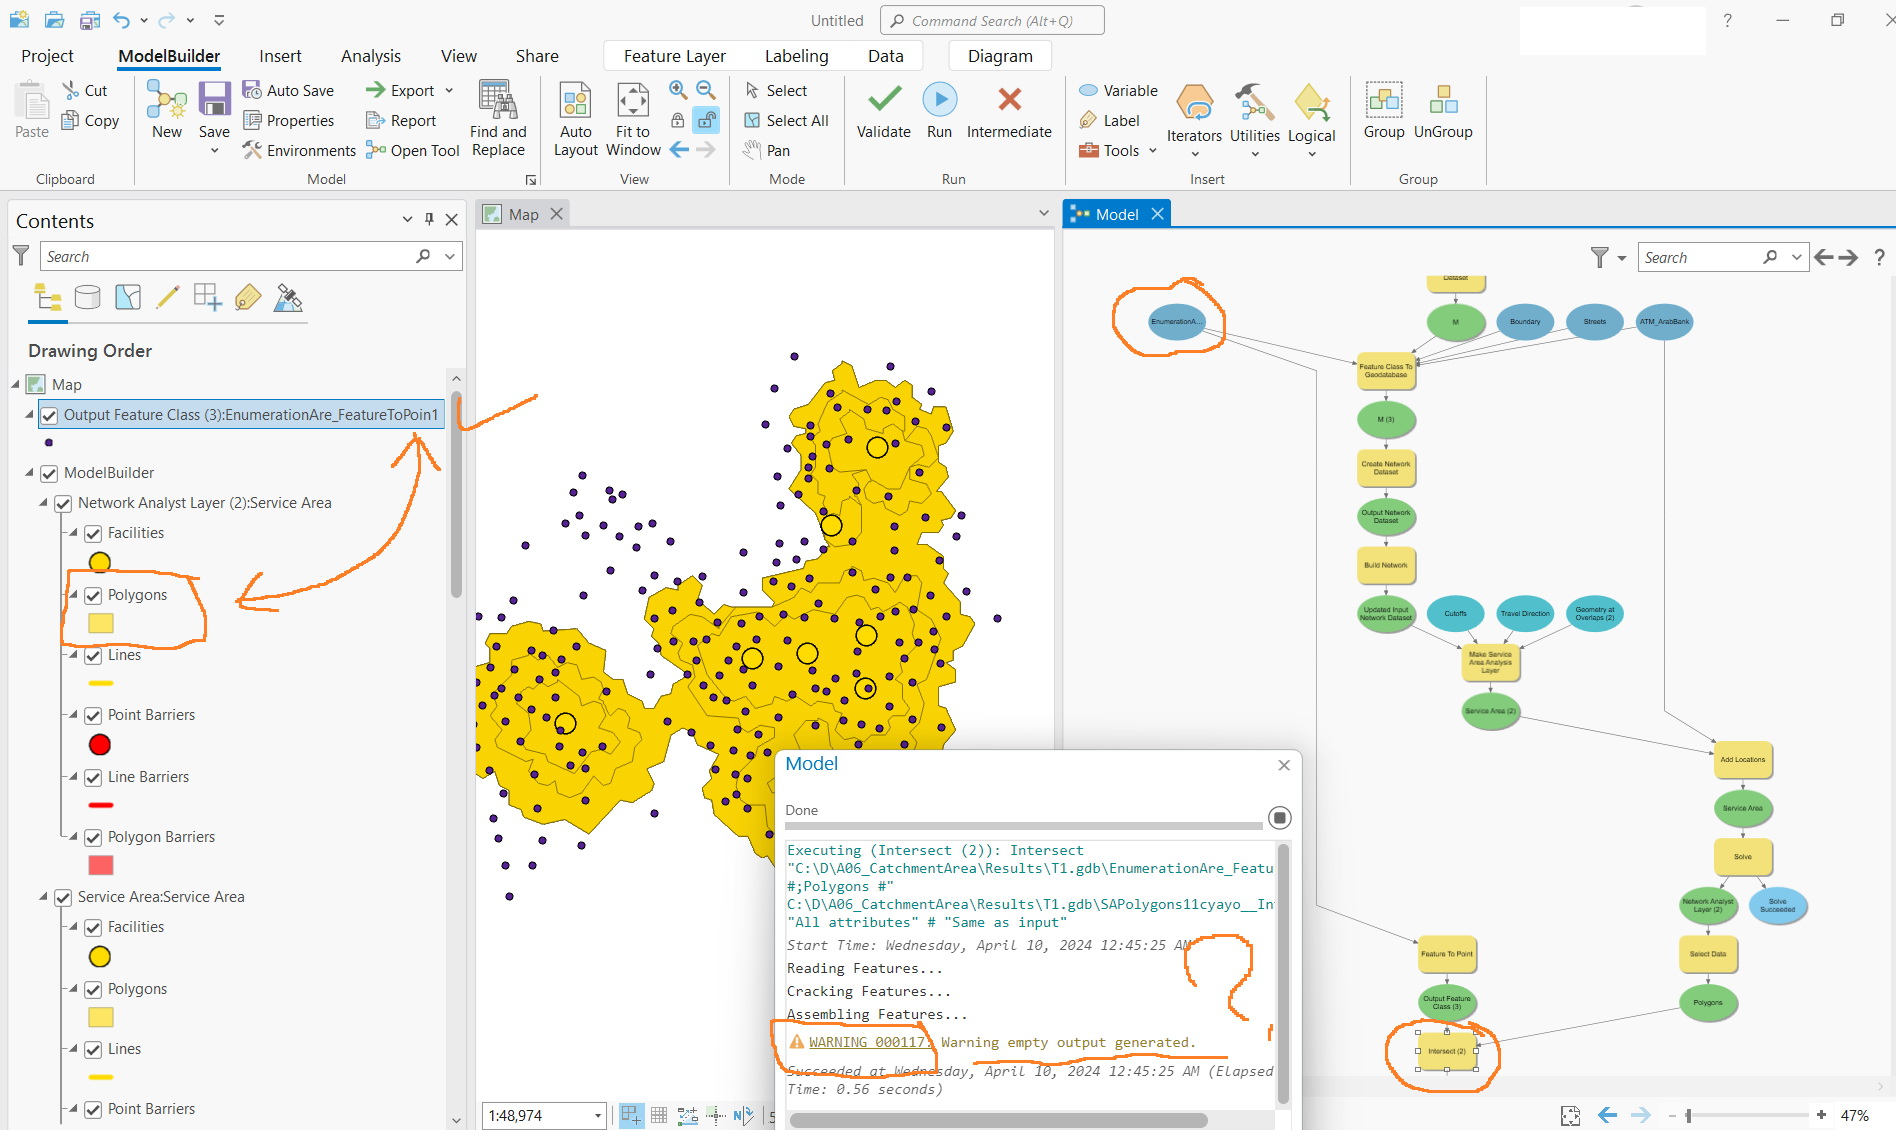Open the Save dropdown menu
The image size is (1896, 1130).
(214, 150)
